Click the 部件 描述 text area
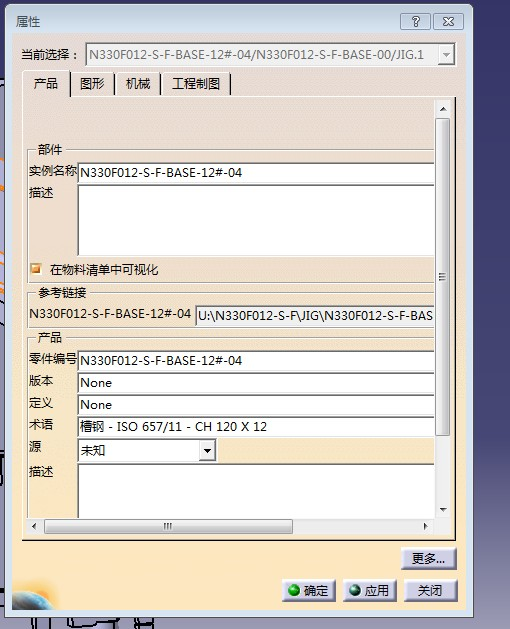This screenshot has height=629, width=510. 256,220
